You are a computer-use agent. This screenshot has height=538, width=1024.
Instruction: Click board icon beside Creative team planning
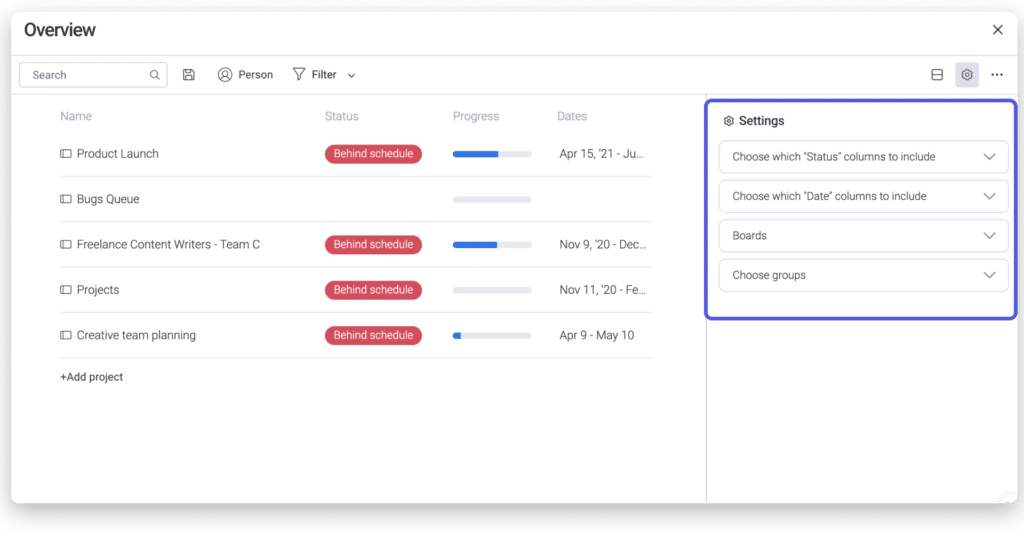pos(66,335)
